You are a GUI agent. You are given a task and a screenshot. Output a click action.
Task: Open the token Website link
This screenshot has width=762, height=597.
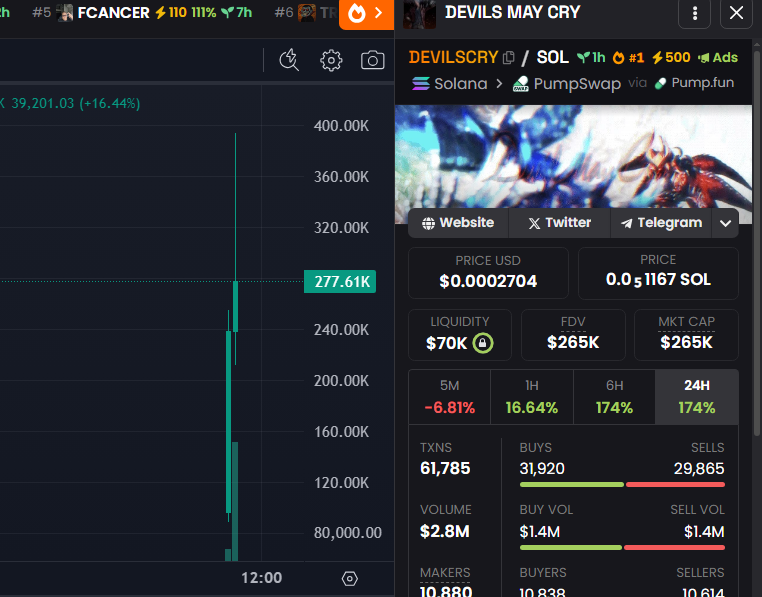click(x=458, y=223)
